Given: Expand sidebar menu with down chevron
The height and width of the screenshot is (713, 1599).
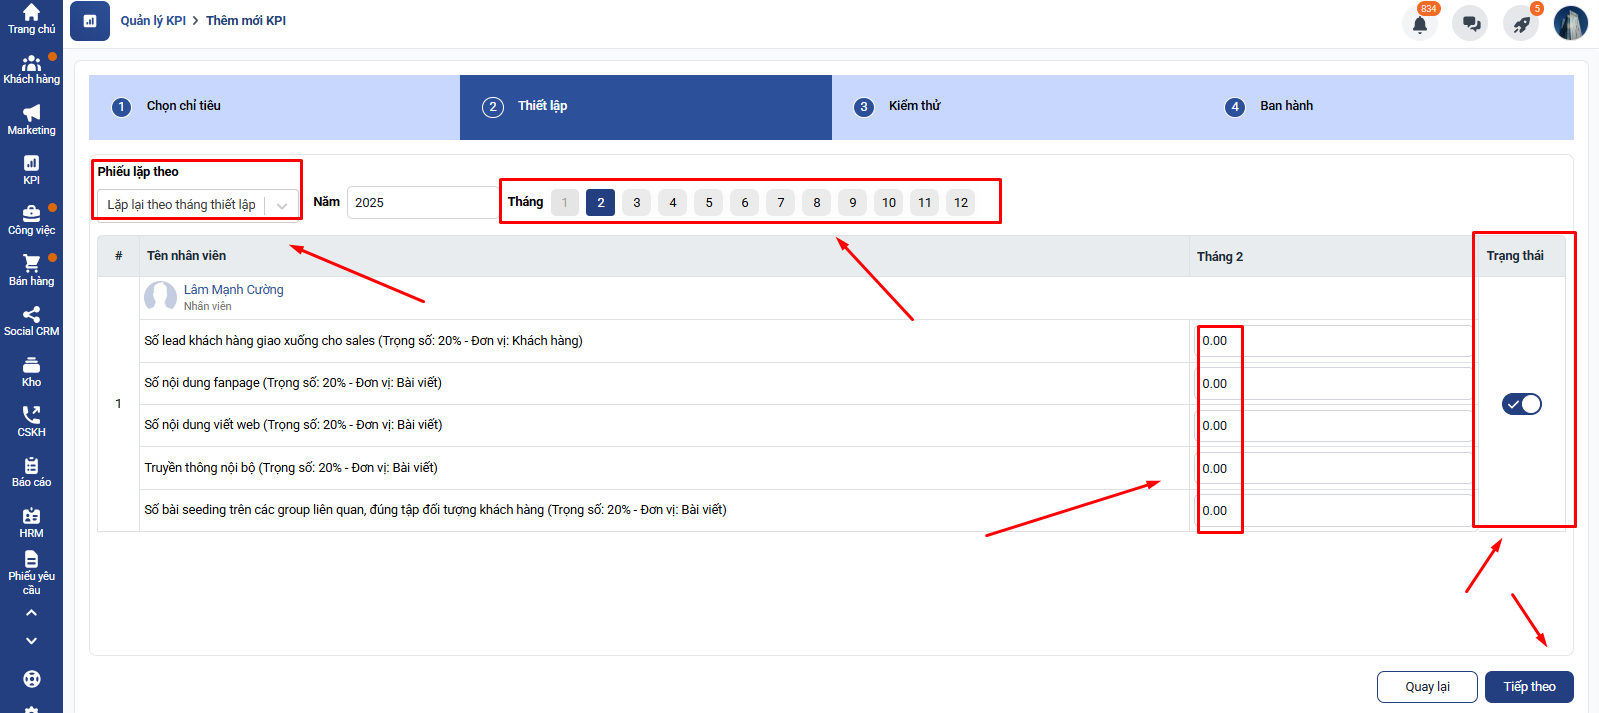Looking at the screenshot, I should 31,641.
